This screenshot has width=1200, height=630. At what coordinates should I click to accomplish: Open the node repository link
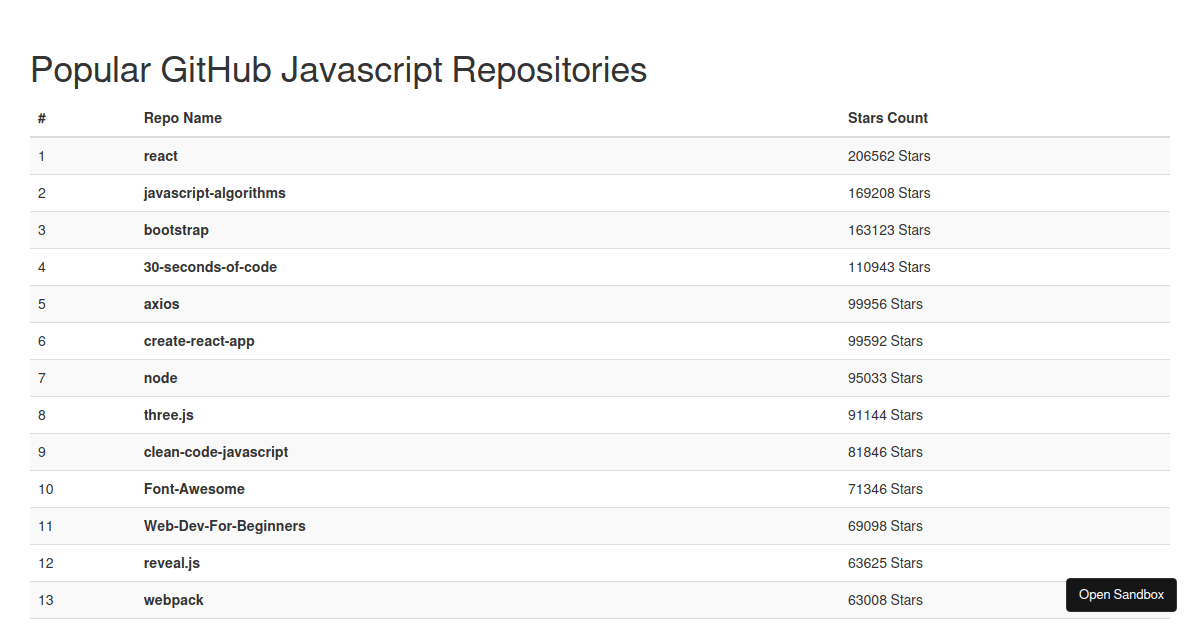(x=160, y=378)
